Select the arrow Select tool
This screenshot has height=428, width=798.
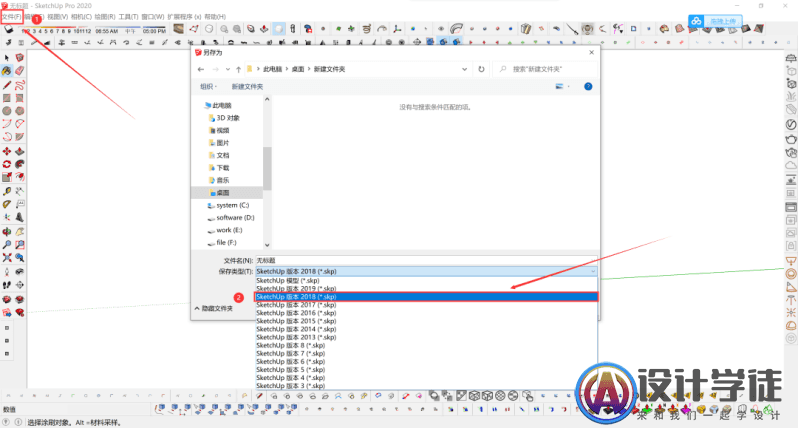(7, 58)
